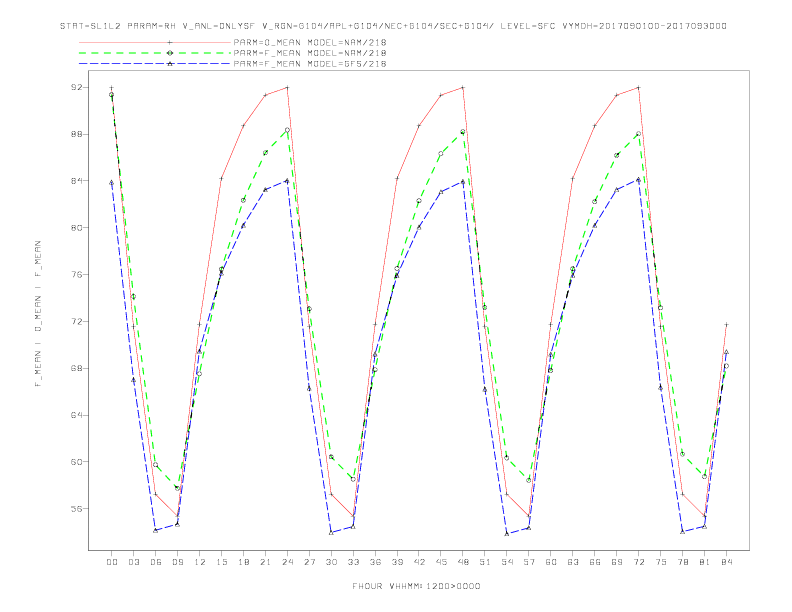Select legend entry PARM=F_MEAN MODEL=NAM/218

point(310,53)
